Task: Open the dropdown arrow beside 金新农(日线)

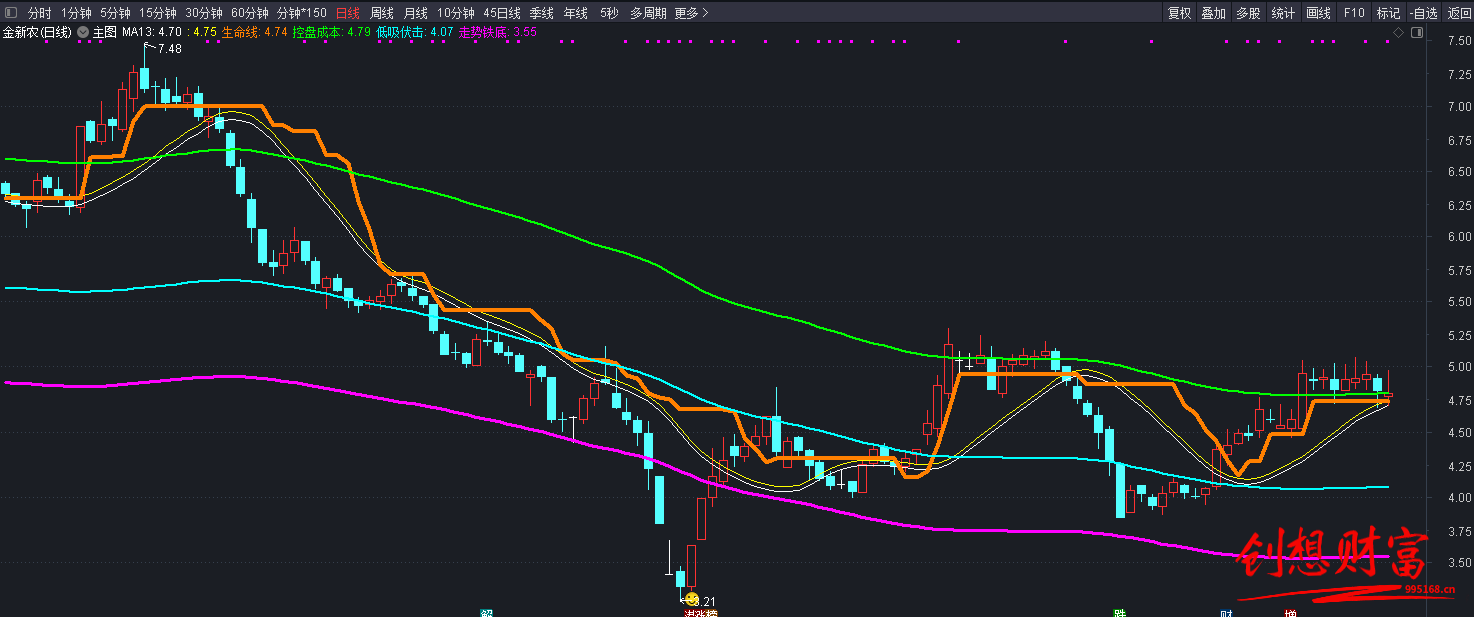Action: pyautogui.click(x=83, y=32)
